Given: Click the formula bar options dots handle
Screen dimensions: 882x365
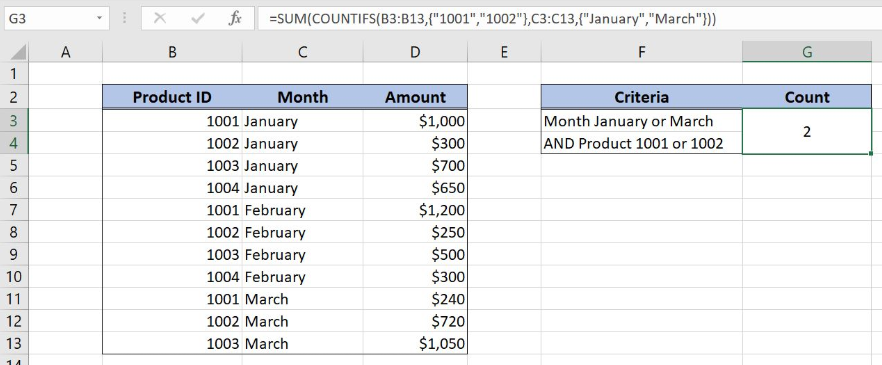Looking at the screenshot, I should [124, 19].
